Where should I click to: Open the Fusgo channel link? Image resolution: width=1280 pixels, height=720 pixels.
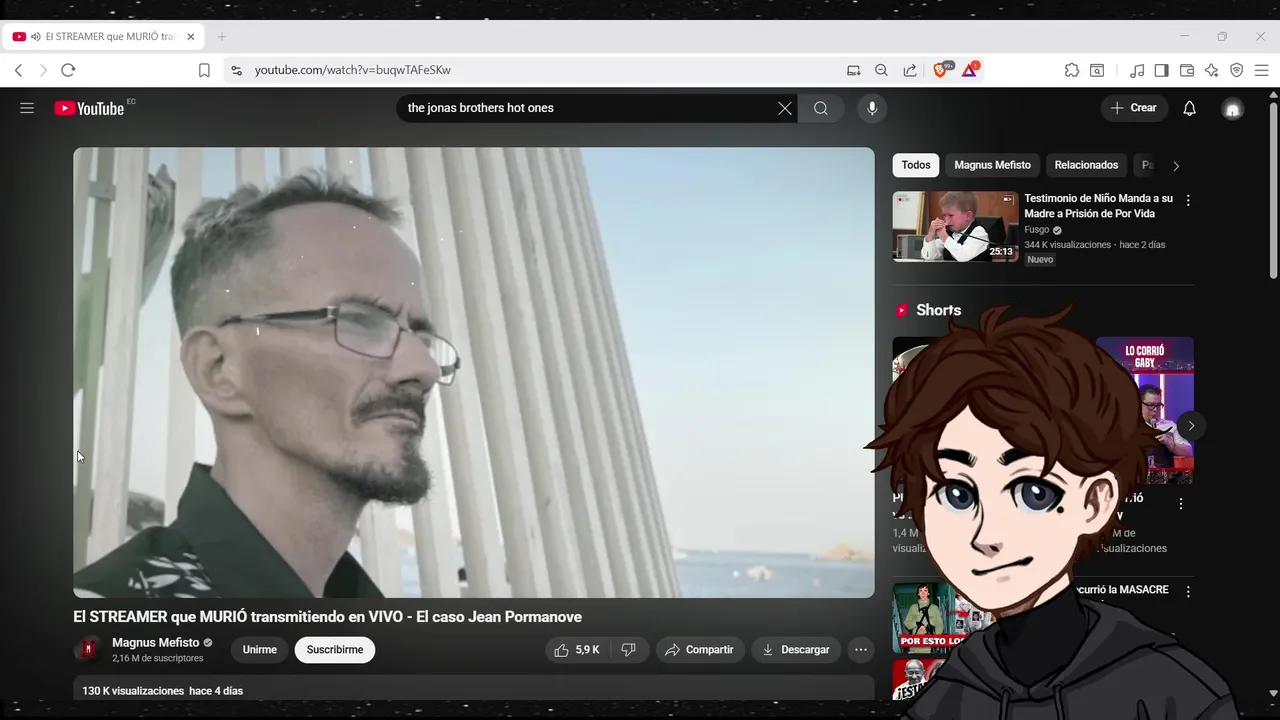point(1036,230)
